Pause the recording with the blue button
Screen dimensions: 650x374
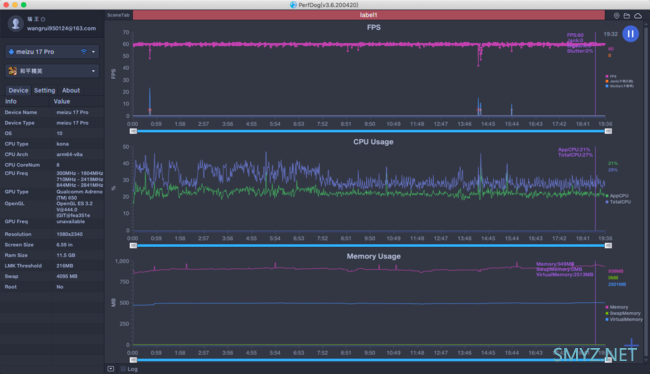coord(630,34)
